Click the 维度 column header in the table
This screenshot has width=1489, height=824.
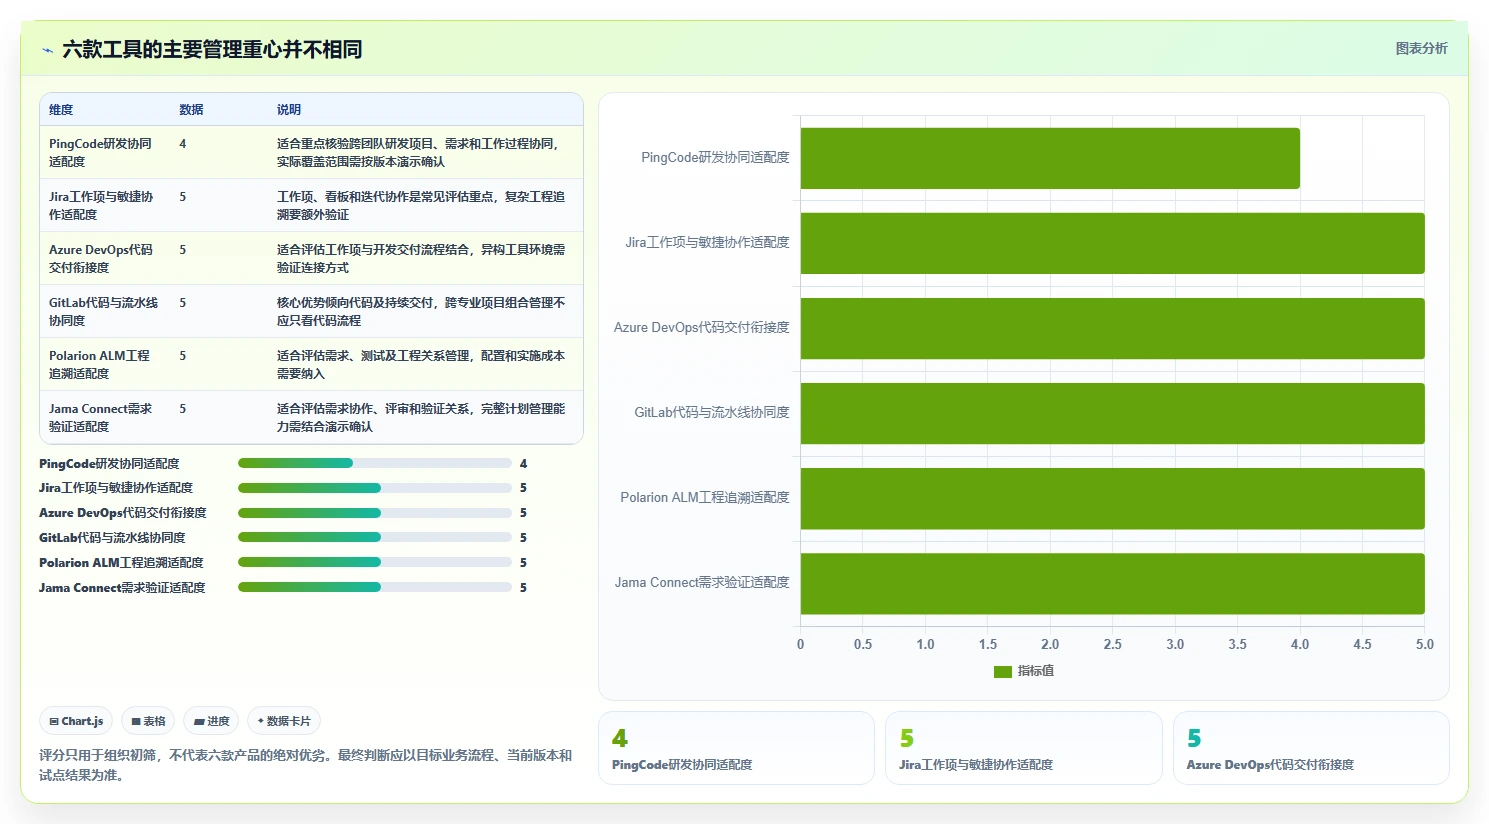61,110
